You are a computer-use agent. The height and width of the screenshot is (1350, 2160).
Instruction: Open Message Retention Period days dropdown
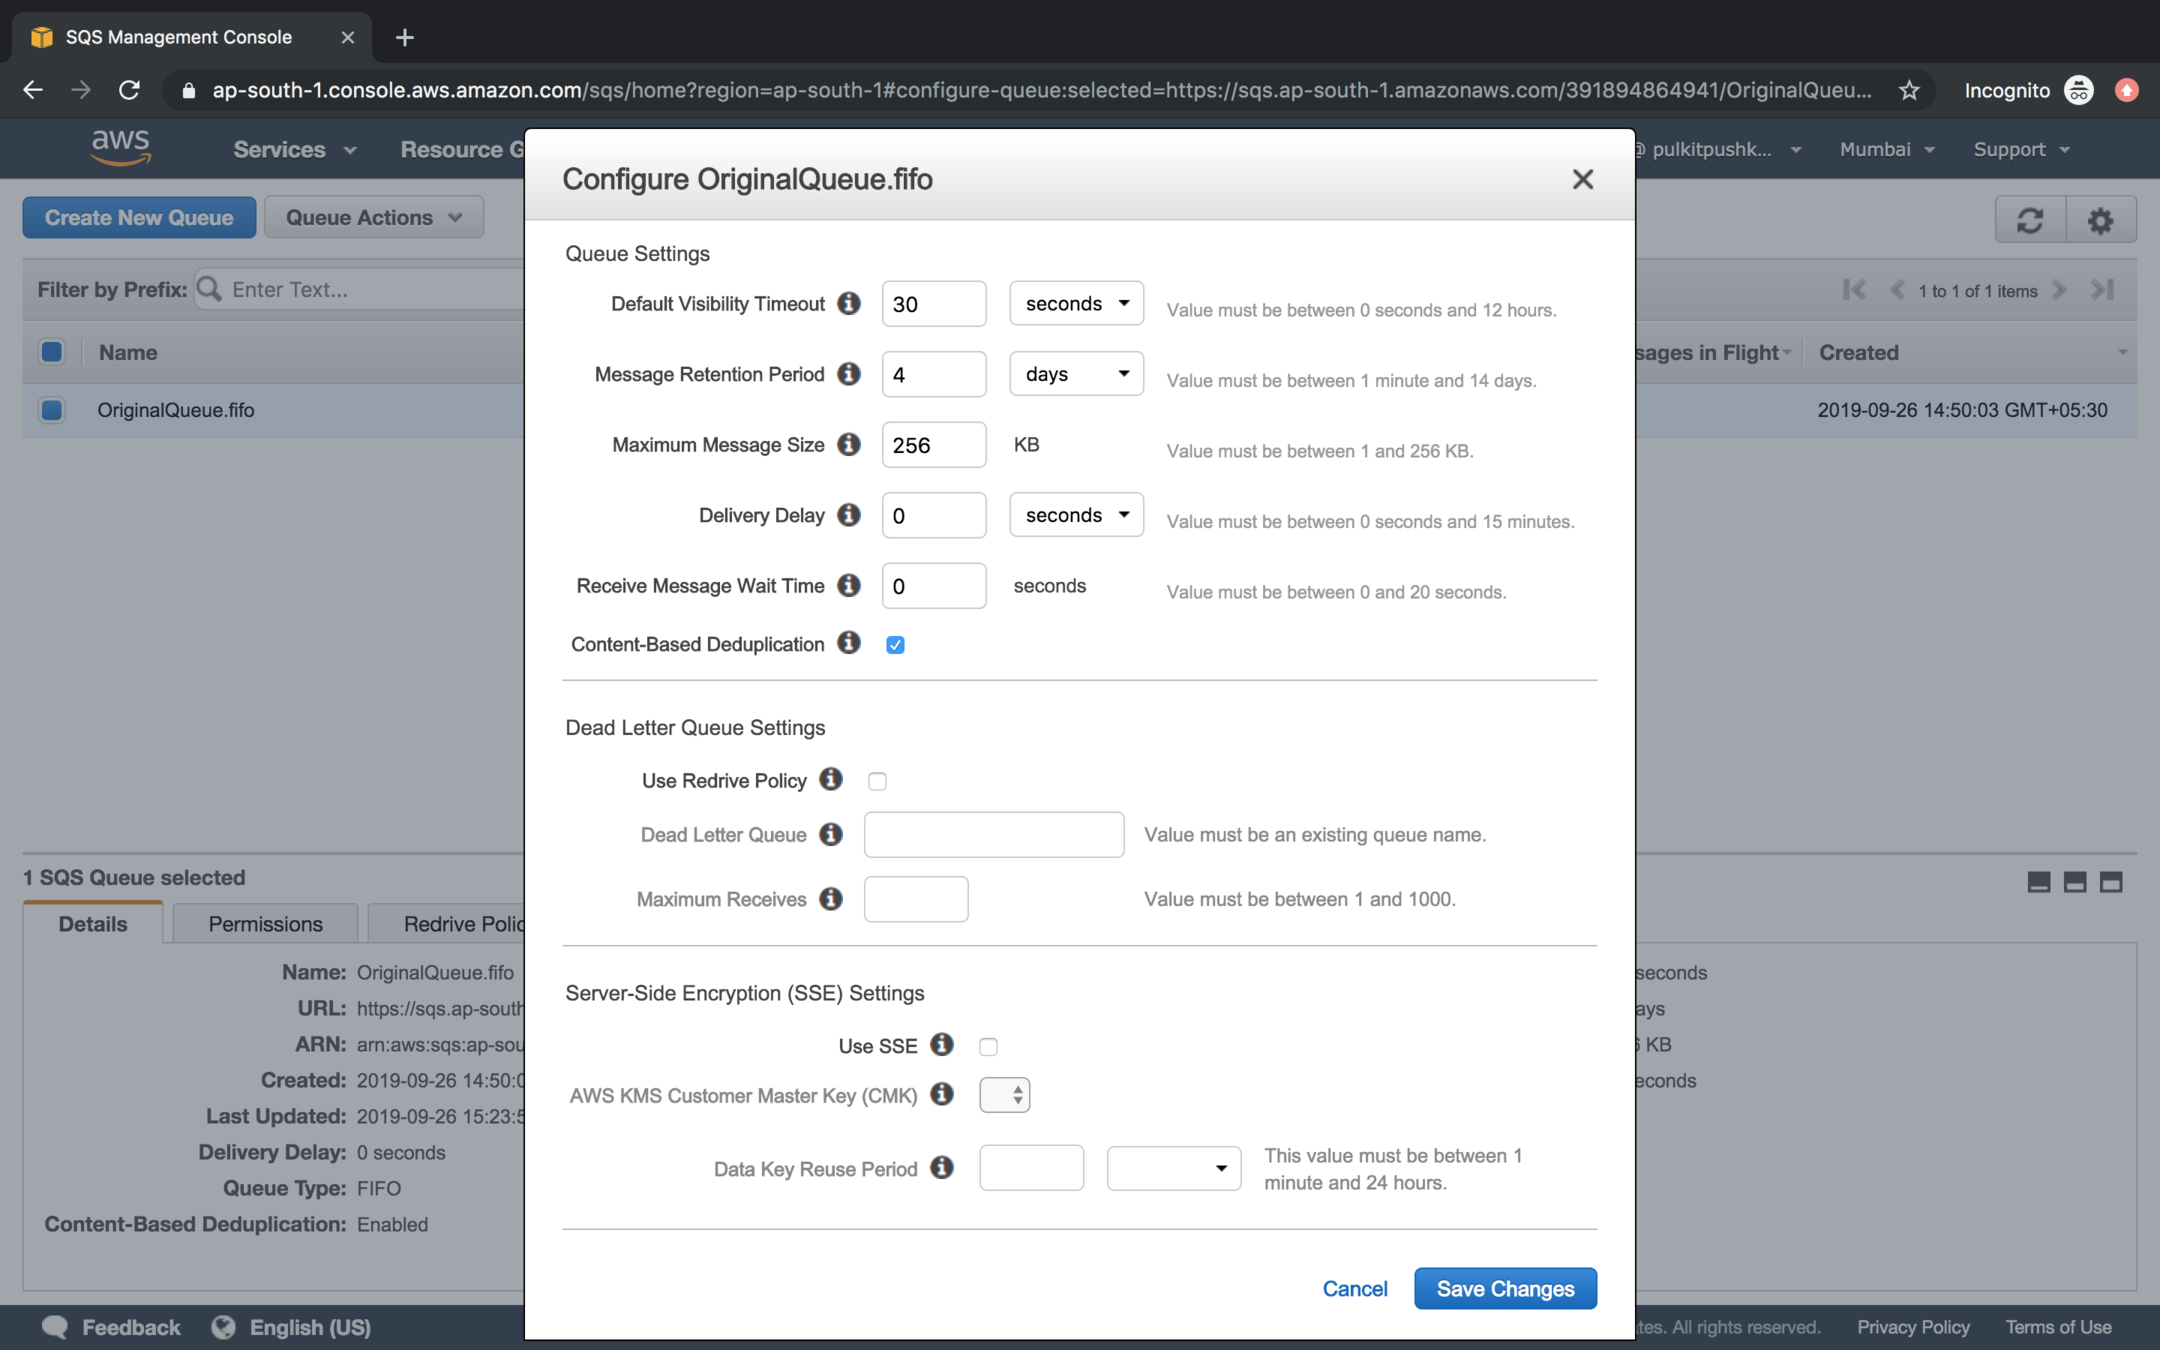pos(1076,374)
